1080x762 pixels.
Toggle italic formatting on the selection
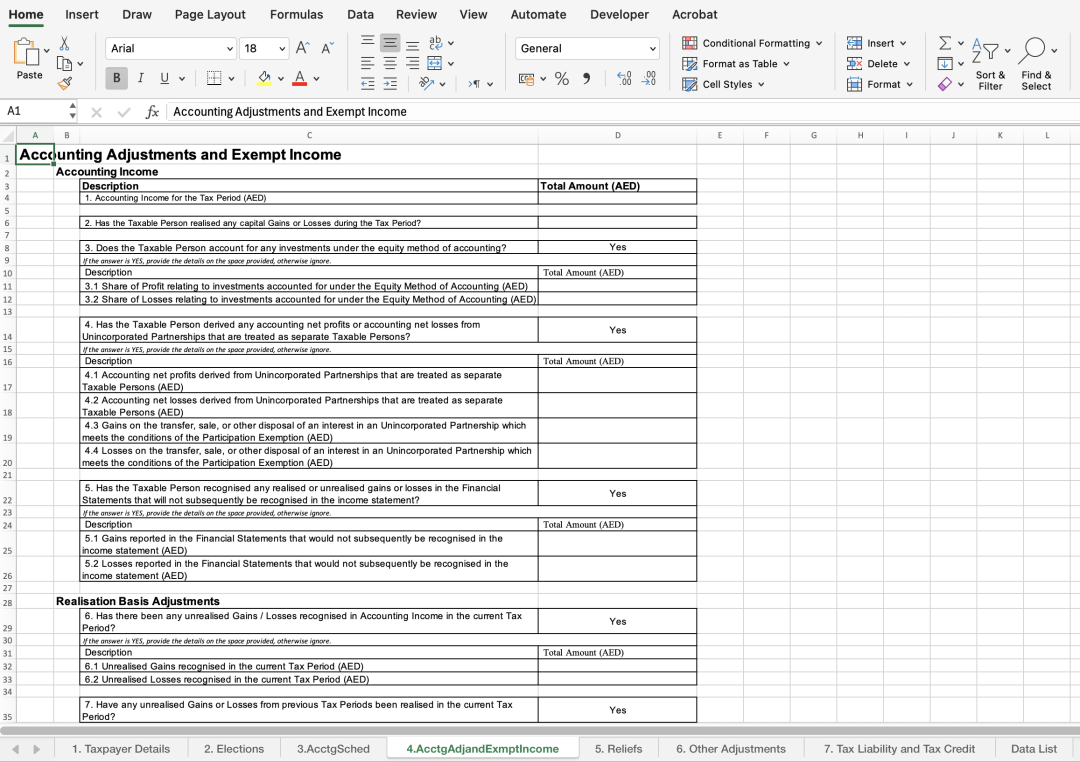139,78
